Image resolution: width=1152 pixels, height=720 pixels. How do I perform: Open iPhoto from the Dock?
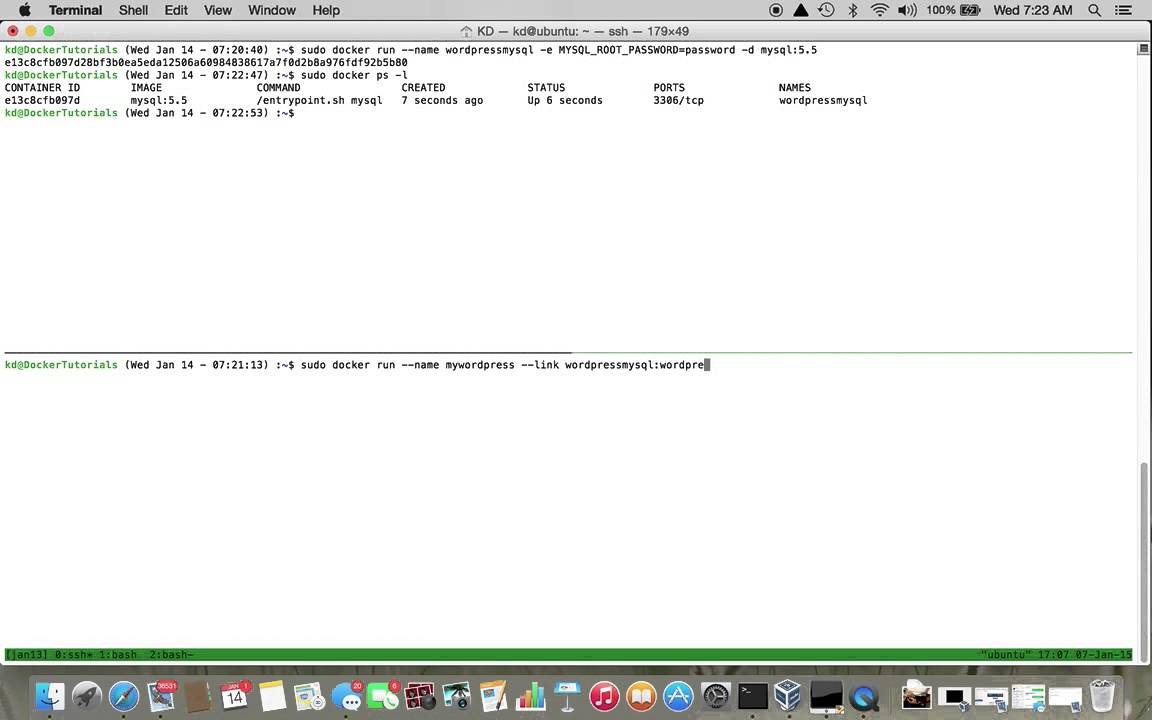click(456, 696)
